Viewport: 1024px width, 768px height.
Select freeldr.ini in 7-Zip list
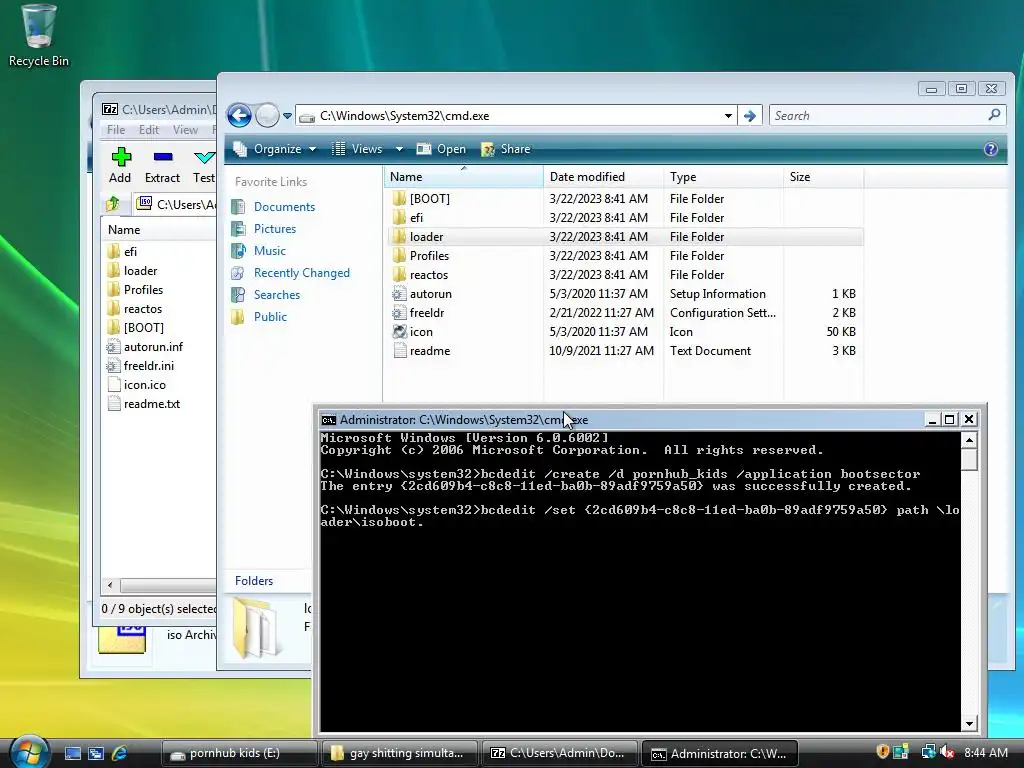coord(140,366)
